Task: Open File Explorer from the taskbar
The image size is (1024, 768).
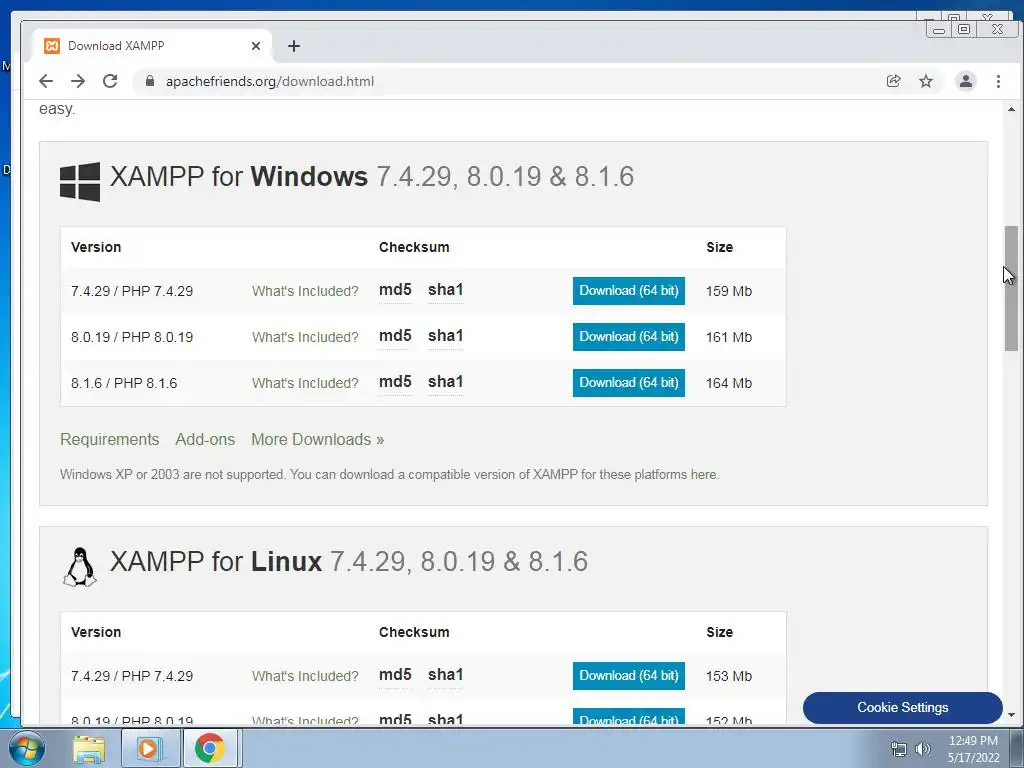Action: coord(89,748)
